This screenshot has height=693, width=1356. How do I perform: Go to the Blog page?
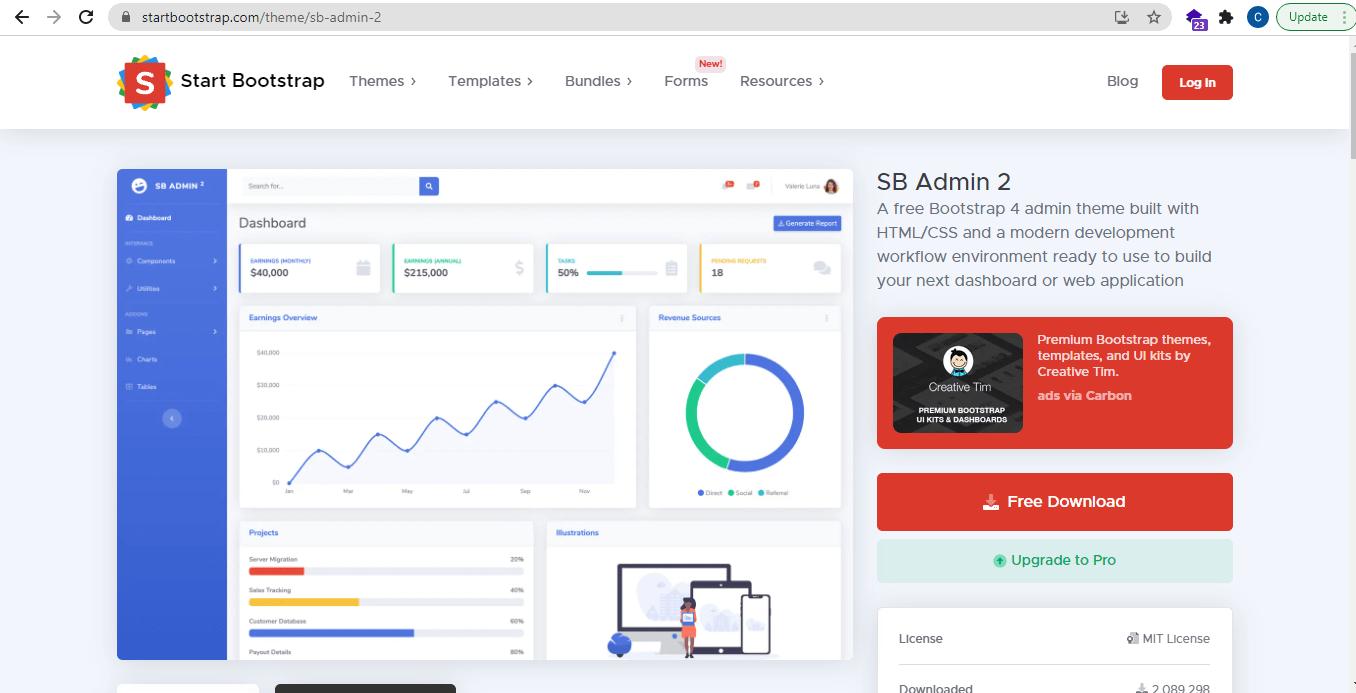click(1122, 81)
